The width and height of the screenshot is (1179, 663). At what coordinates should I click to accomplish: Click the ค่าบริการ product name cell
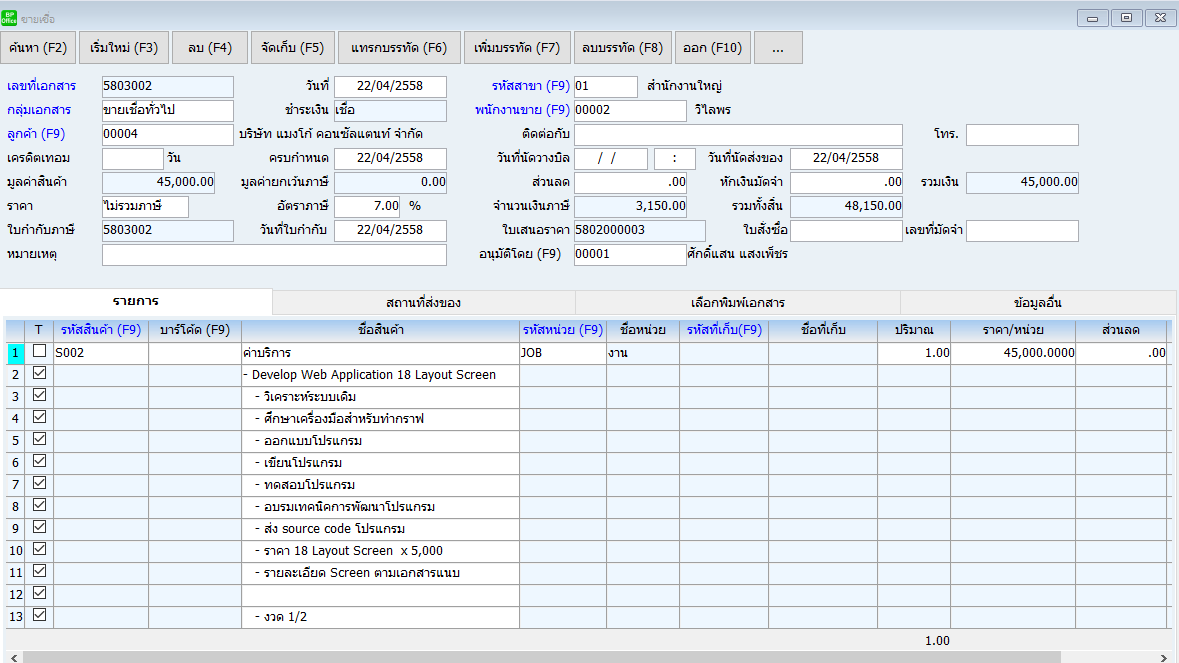tap(380, 353)
